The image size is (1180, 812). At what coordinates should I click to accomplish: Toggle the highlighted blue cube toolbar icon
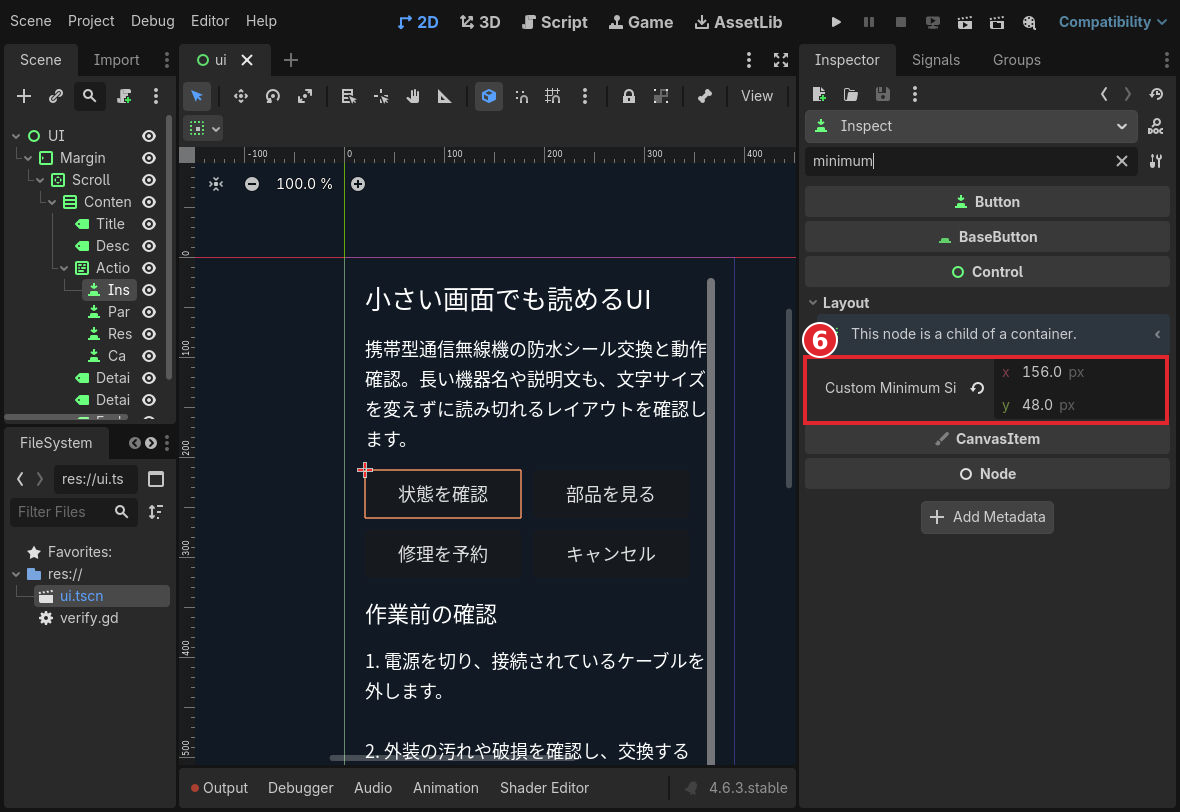[489, 96]
